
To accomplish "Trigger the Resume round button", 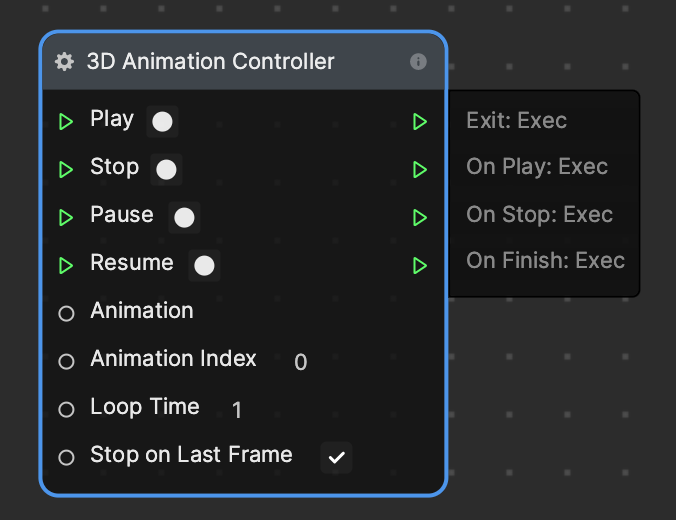I will pos(204,265).
